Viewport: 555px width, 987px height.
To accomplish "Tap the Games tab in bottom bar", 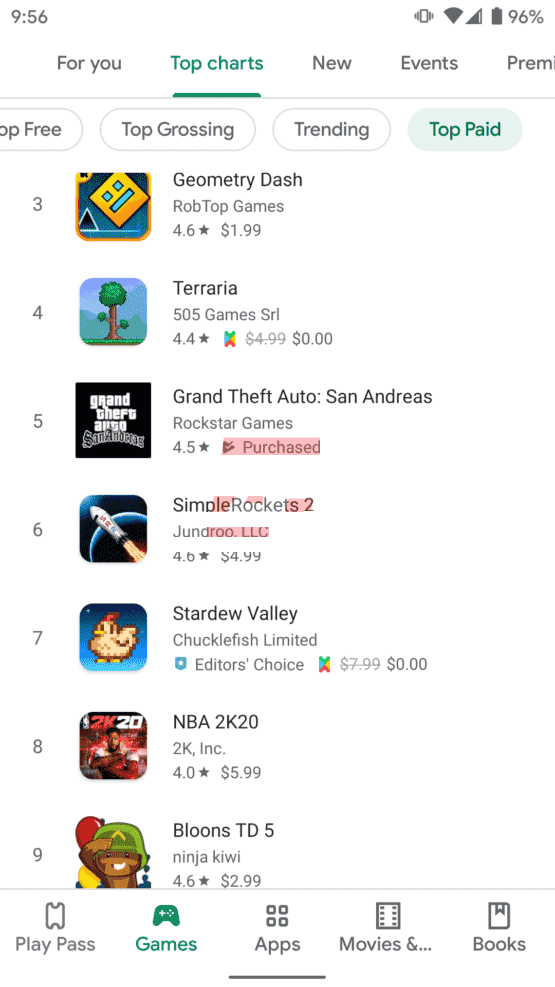I will point(166,928).
